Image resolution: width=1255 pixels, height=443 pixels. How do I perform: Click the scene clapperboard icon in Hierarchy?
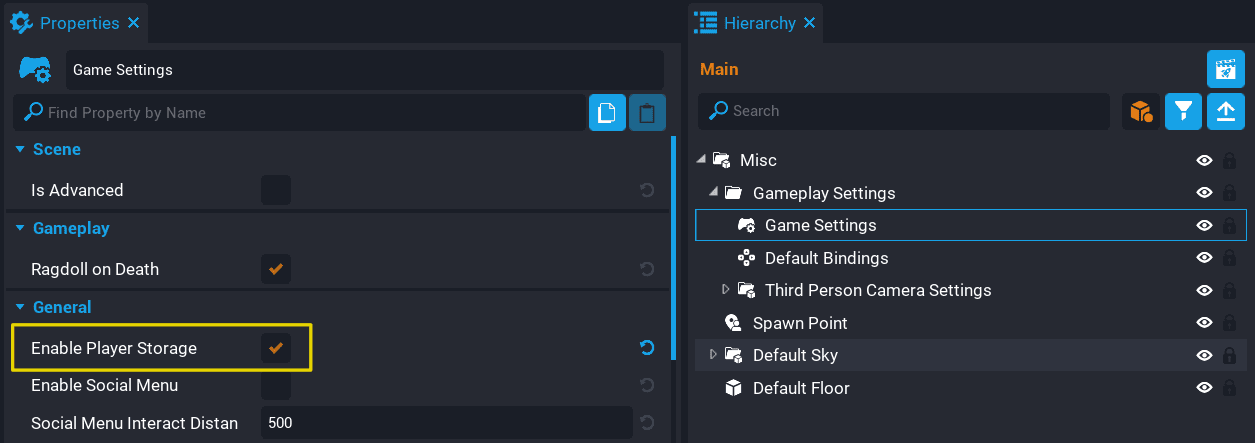1225,70
